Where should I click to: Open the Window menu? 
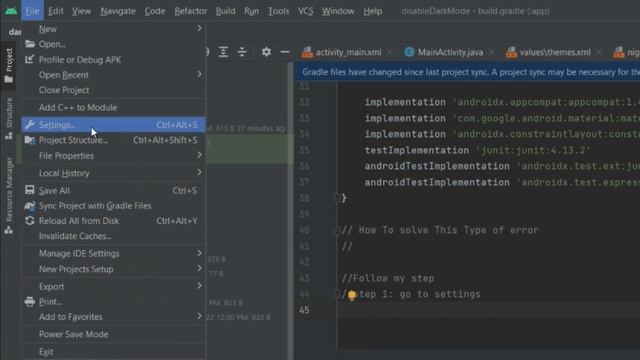point(338,11)
